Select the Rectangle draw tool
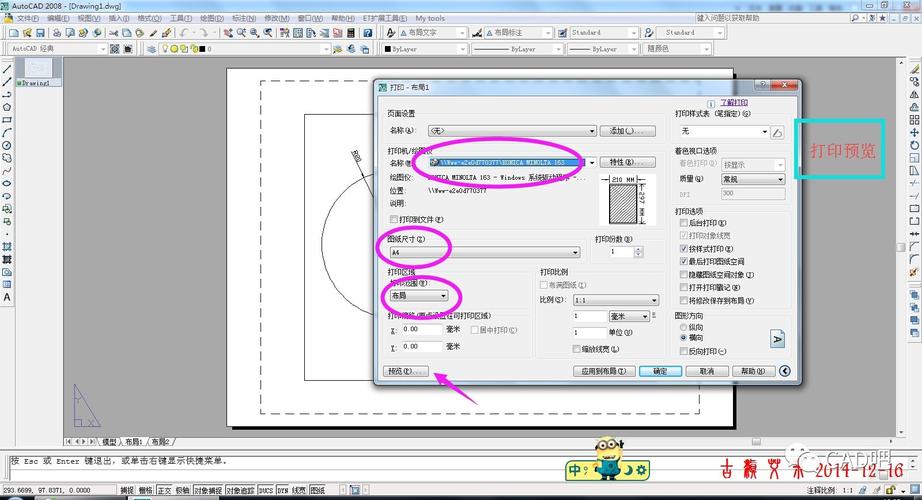922x500 pixels. pyautogui.click(x=7, y=119)
